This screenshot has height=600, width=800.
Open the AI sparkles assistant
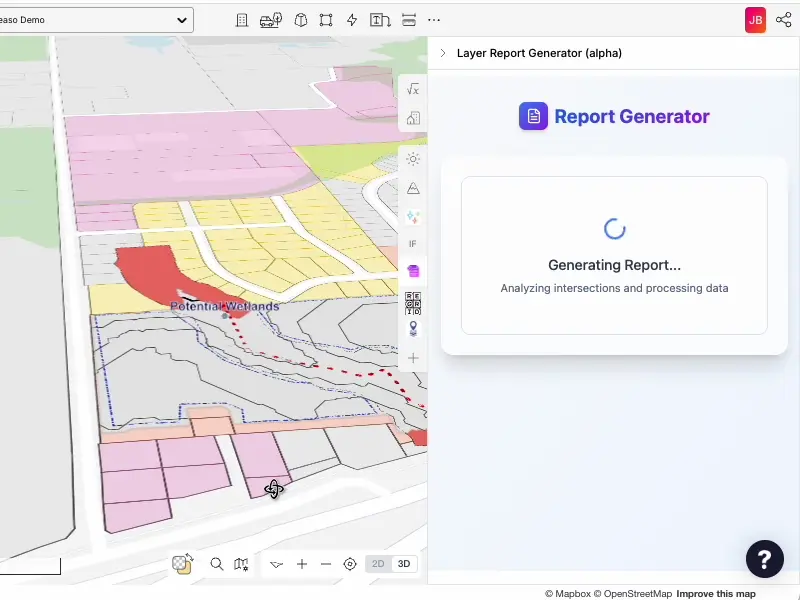[413, 216]
